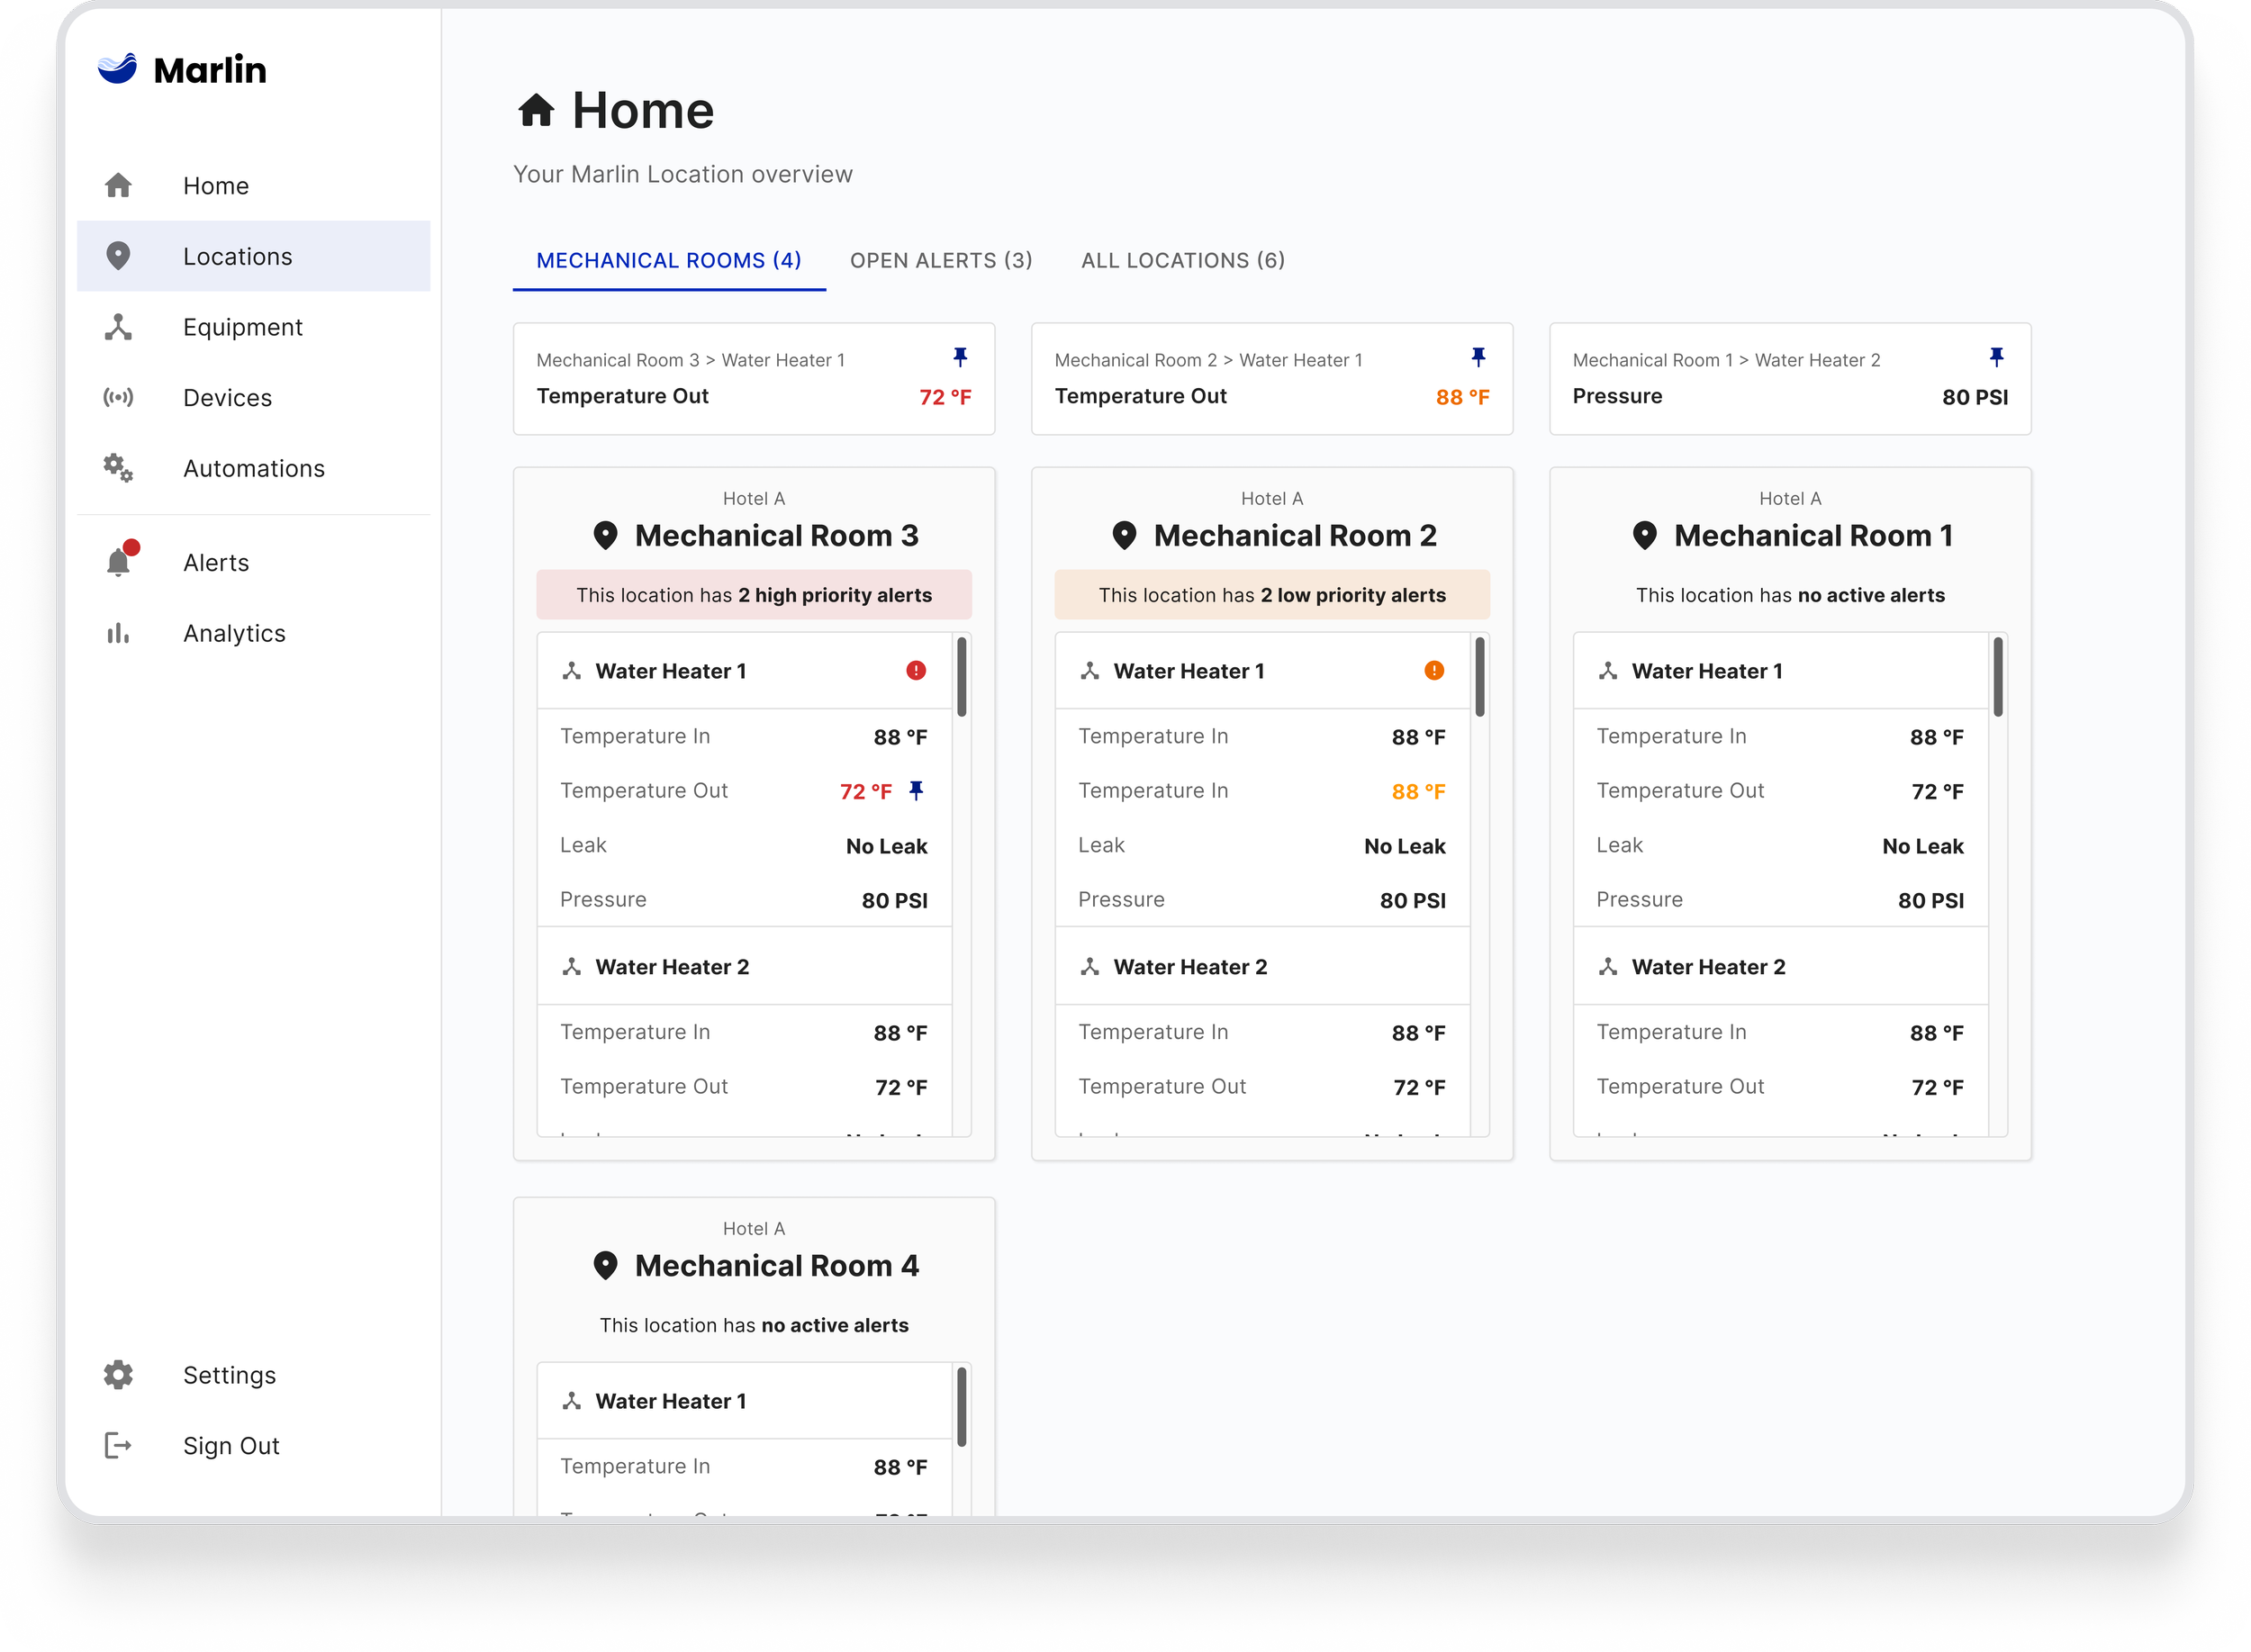
Task: Go to the Devices sidebar item
Action: click(227, 398)
